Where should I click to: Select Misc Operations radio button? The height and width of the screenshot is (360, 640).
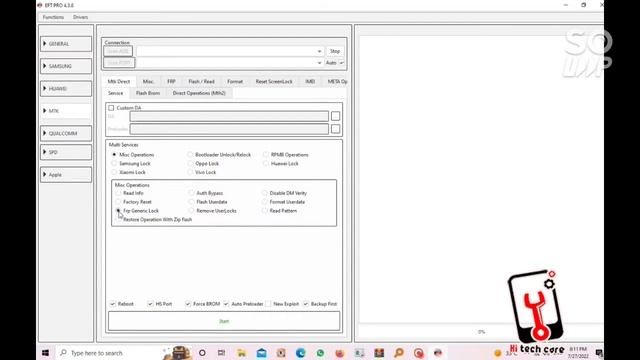point(114,155)
